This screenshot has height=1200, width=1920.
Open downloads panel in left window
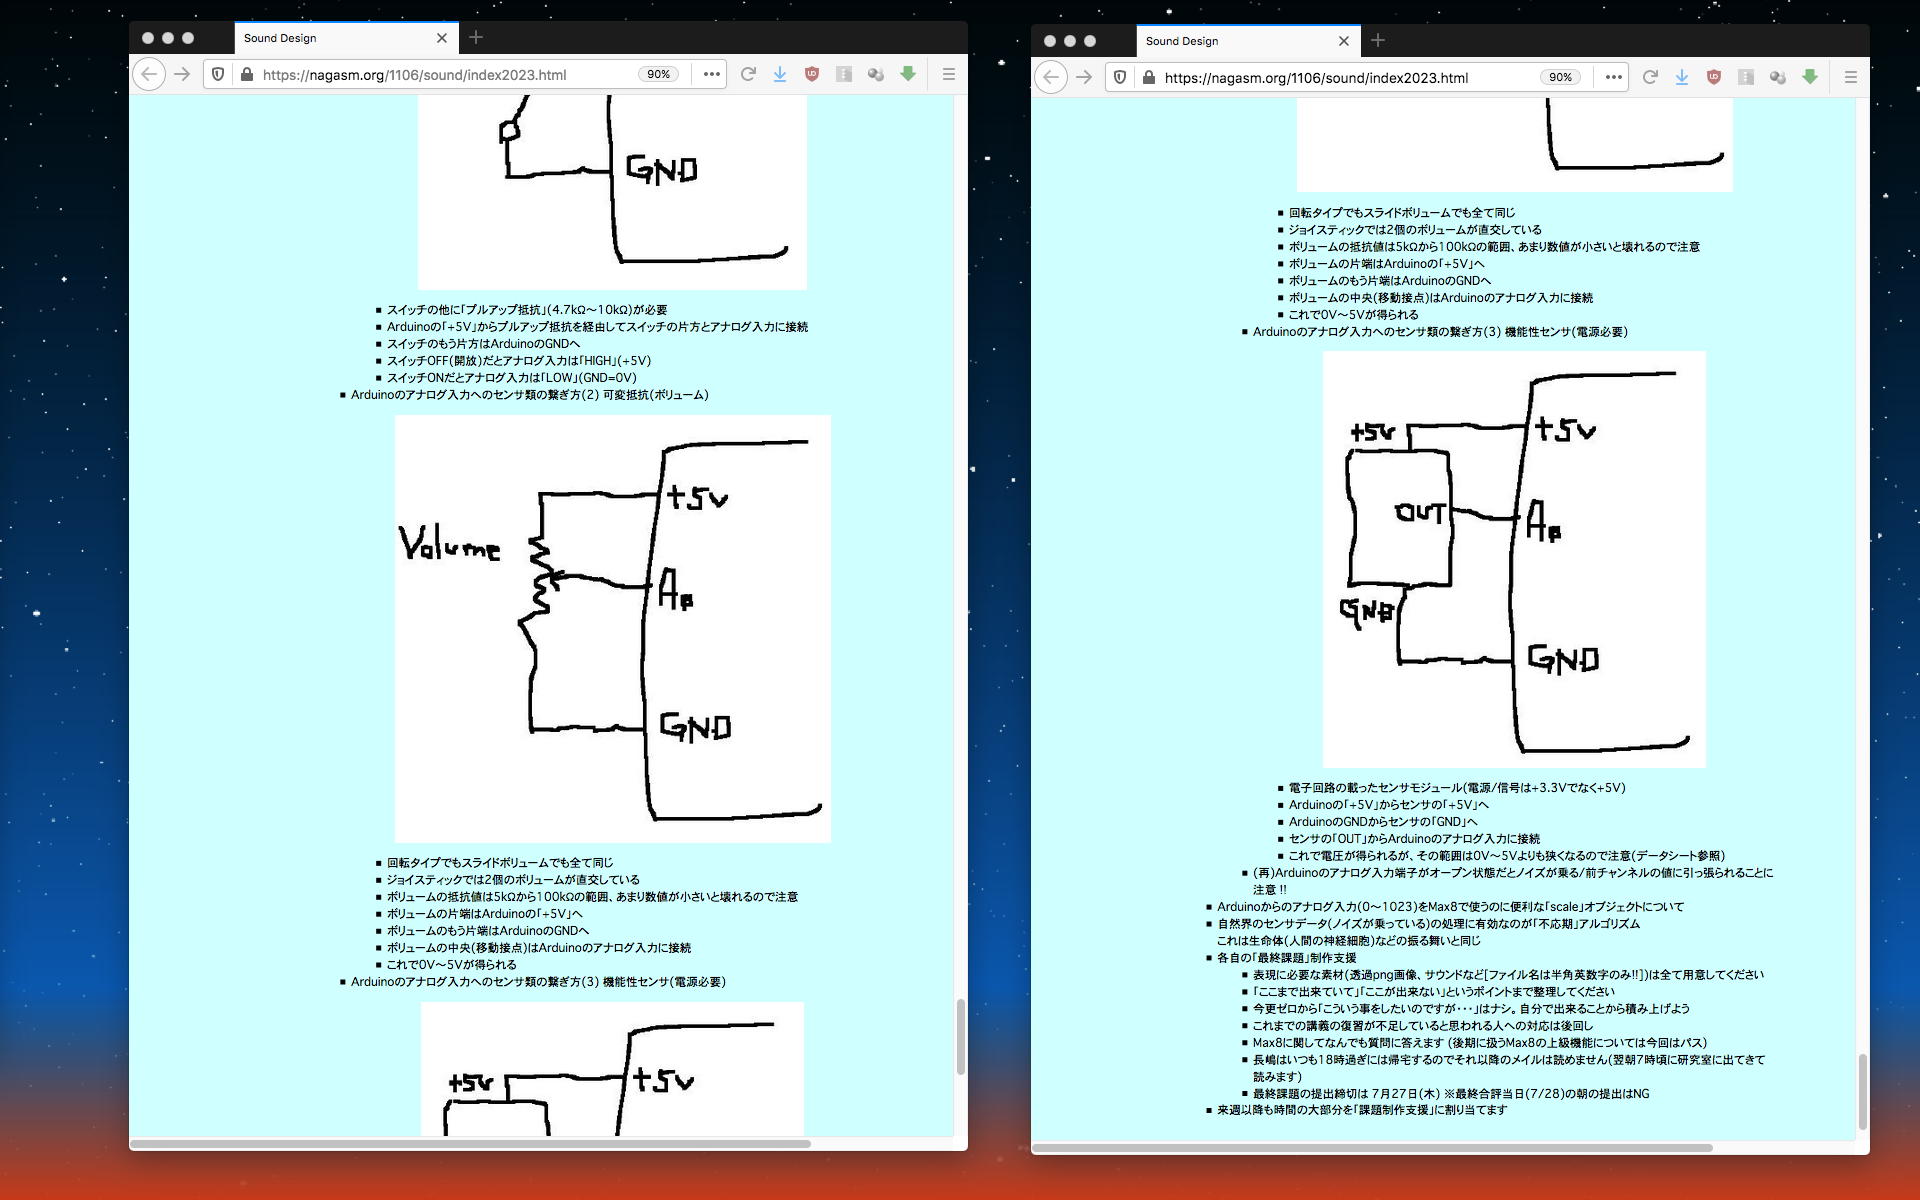point(780,74)
